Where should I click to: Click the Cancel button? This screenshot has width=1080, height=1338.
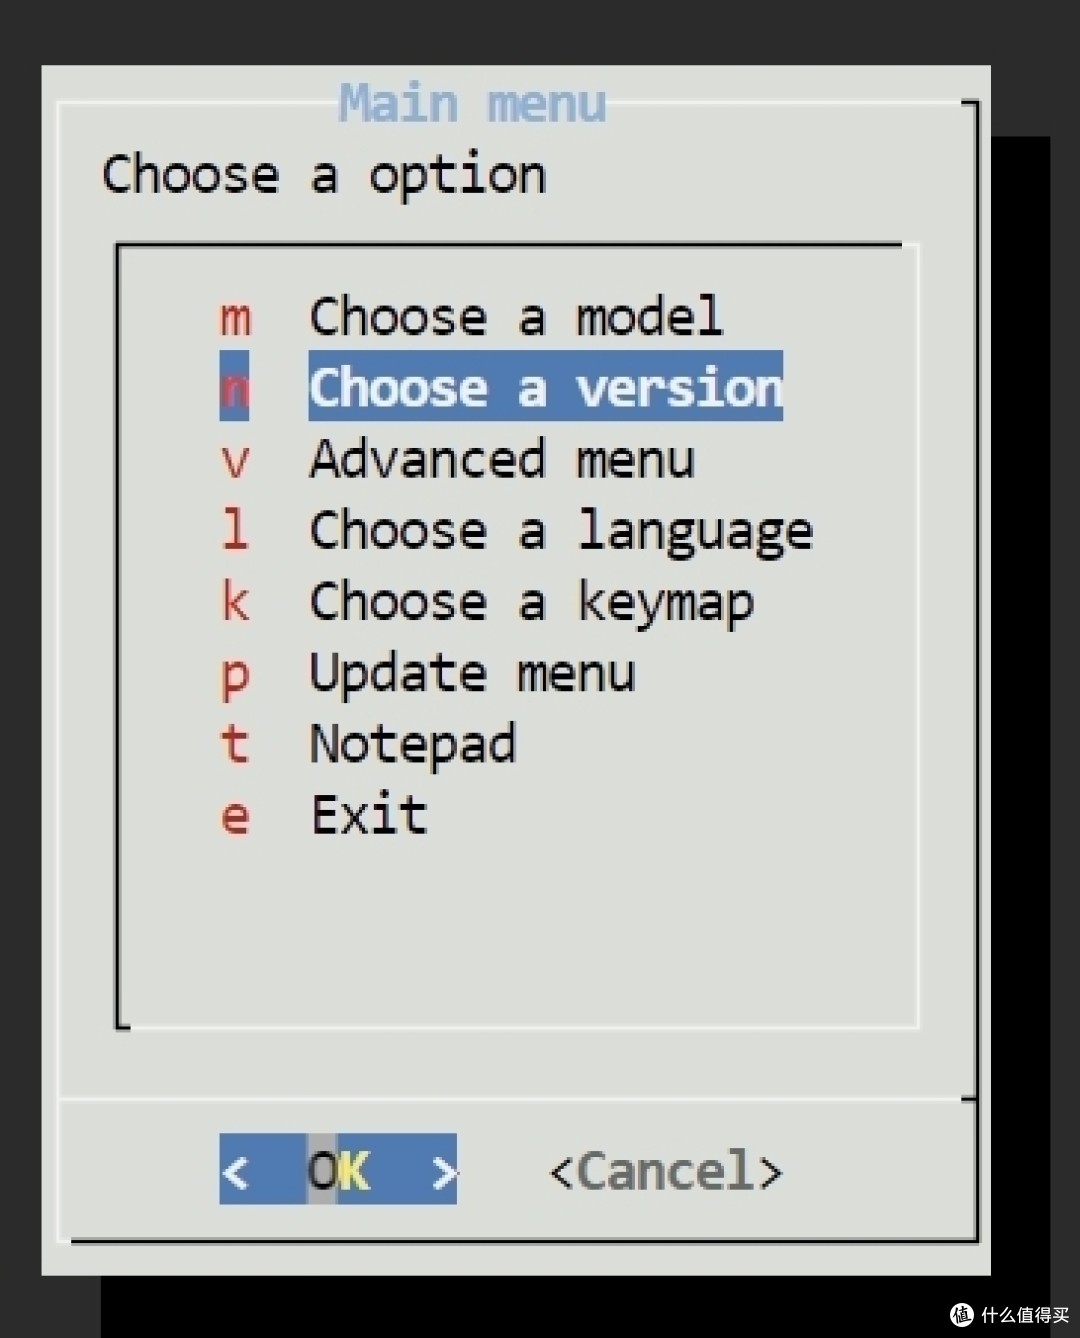(666, 1171)
